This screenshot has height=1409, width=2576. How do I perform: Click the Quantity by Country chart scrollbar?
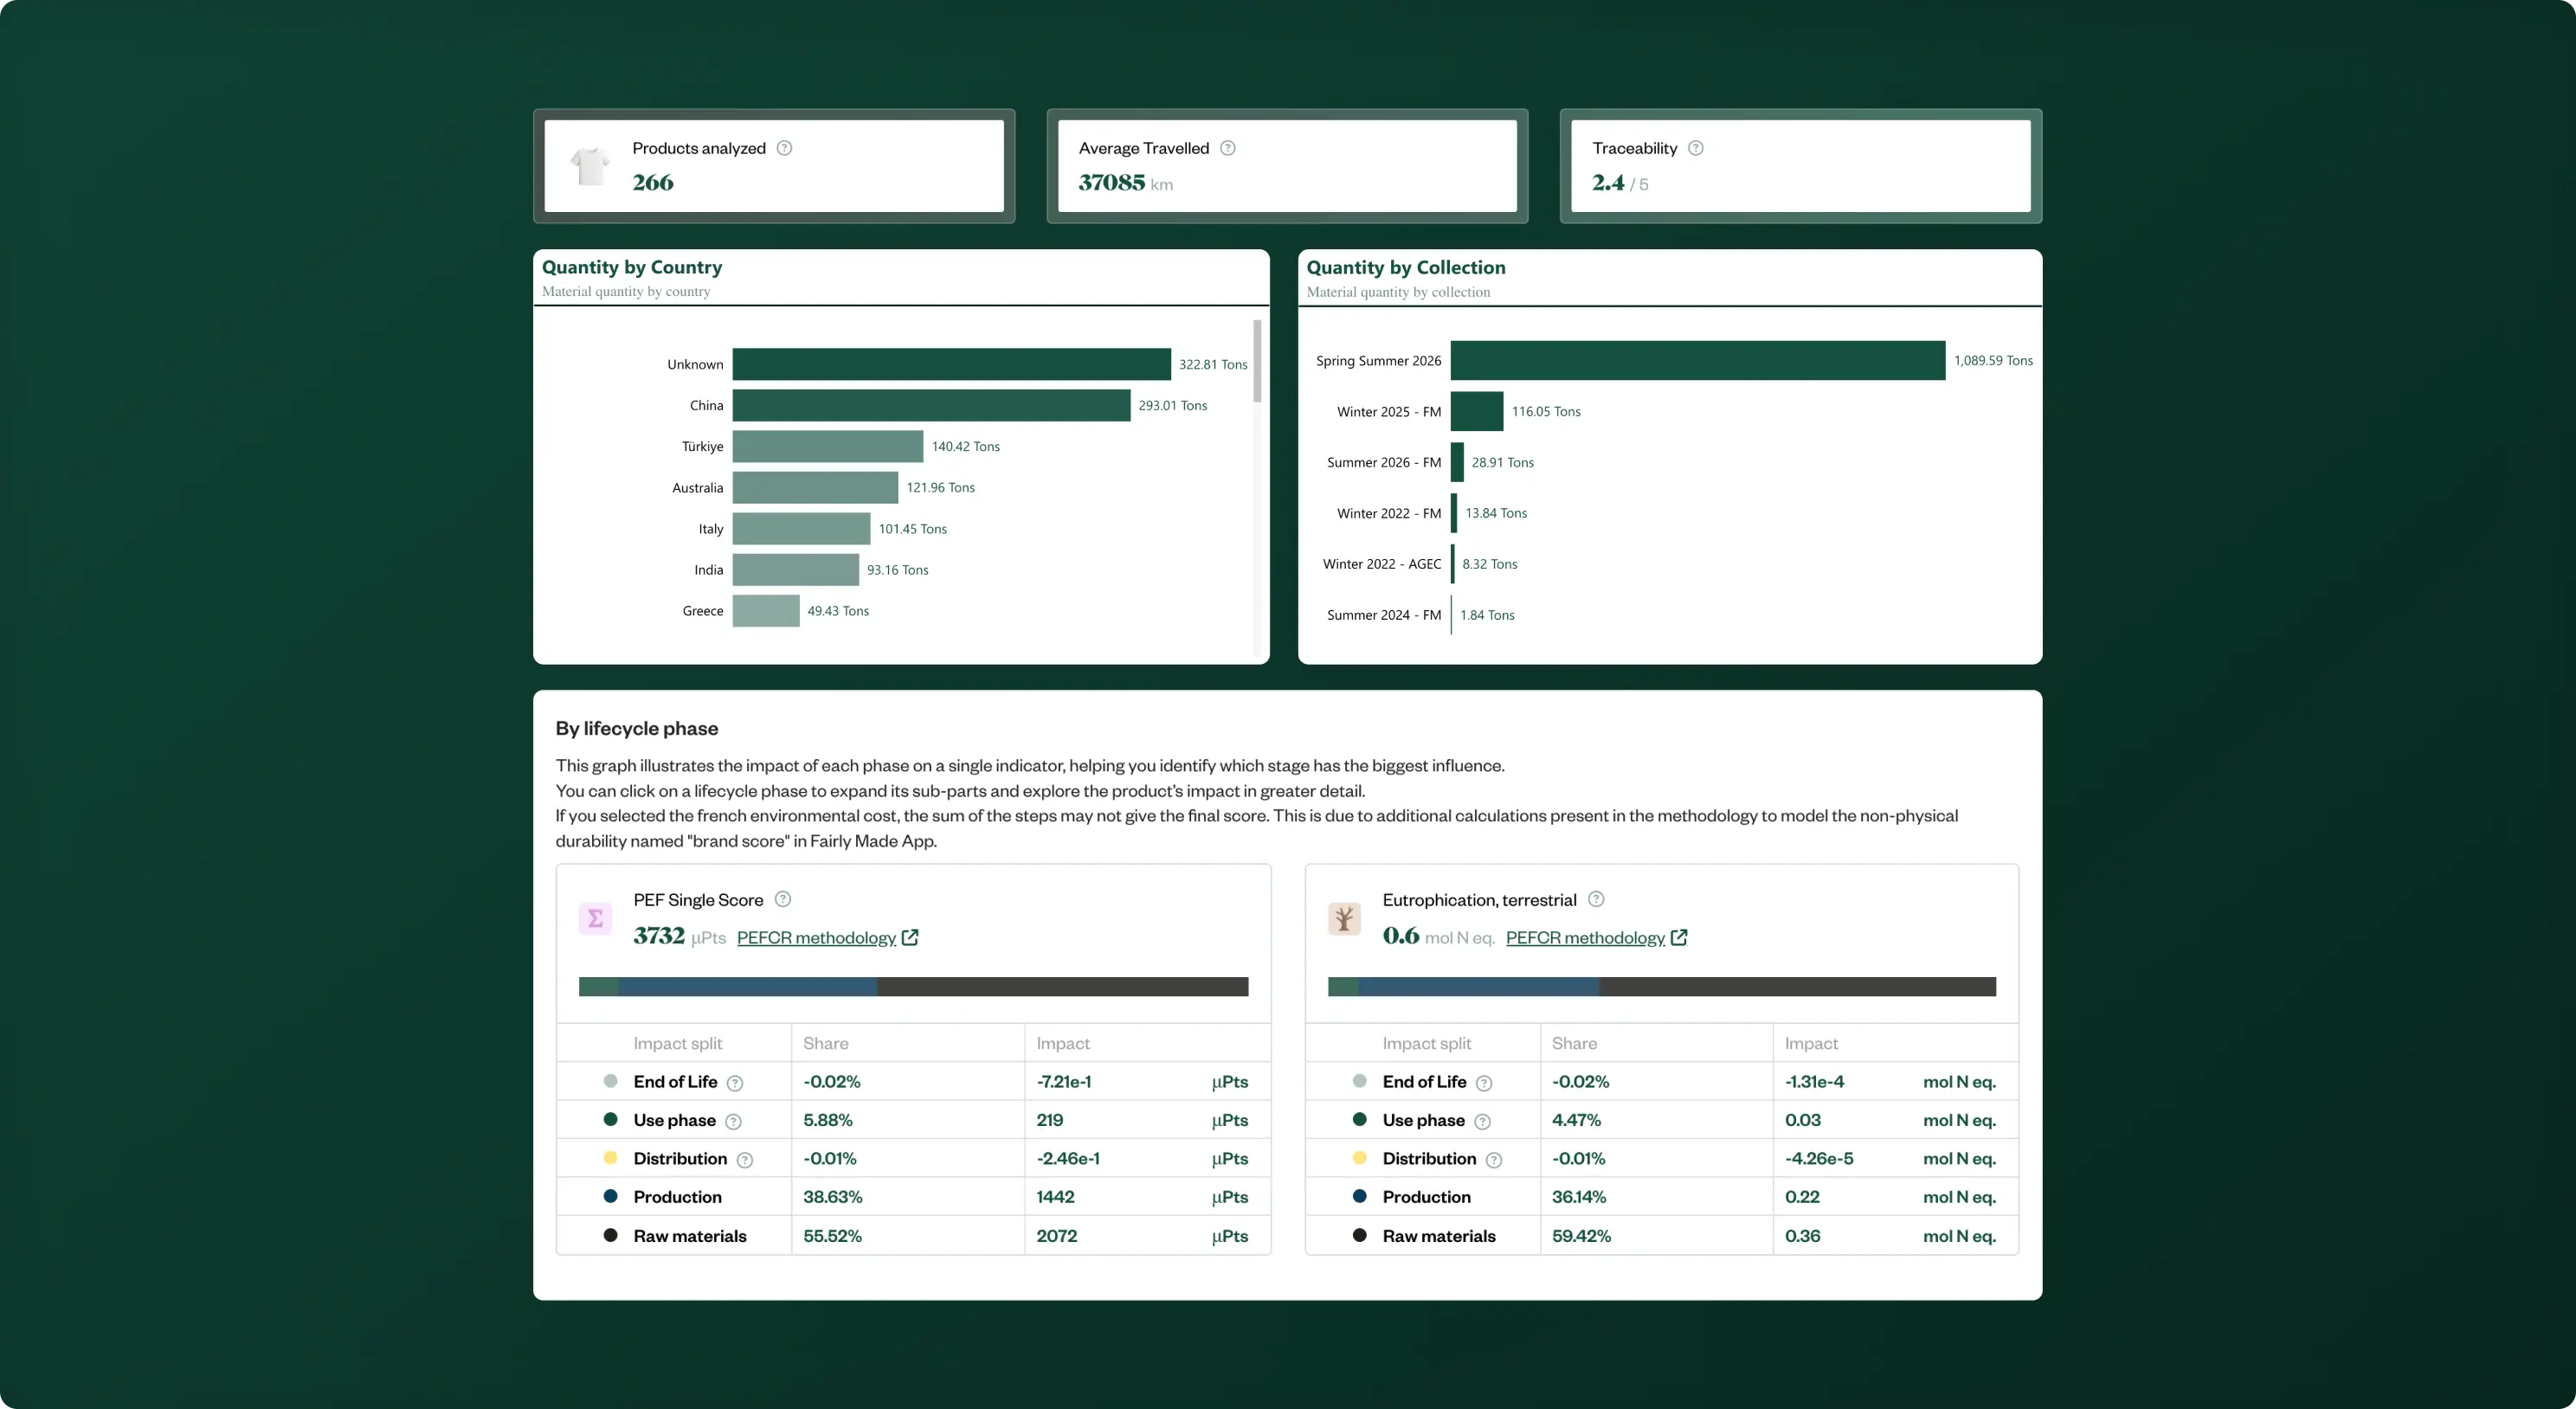click(x=1257, y=362)
